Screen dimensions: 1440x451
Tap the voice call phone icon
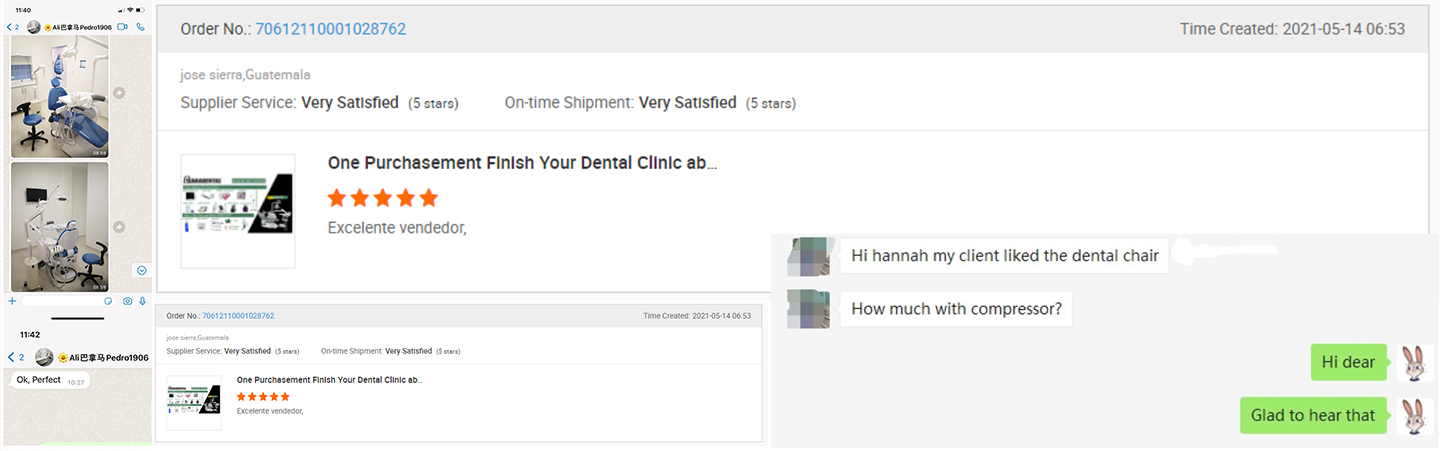pos(141,25)
